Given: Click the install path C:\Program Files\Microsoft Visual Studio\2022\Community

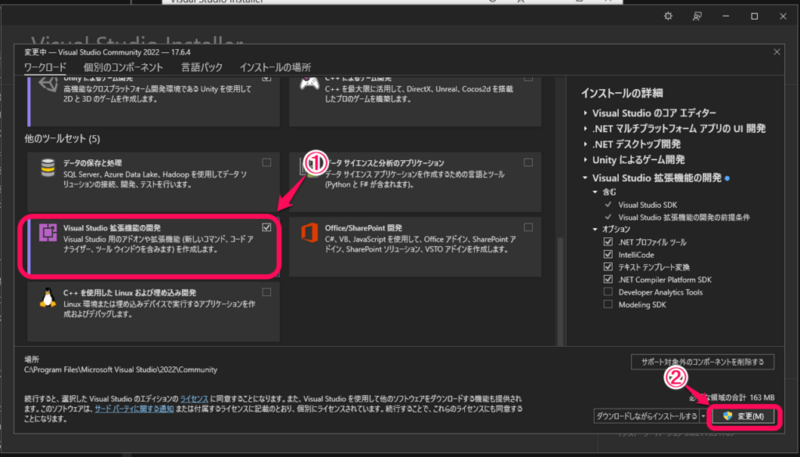Looking at the screenshot, I should coord(121,370).
